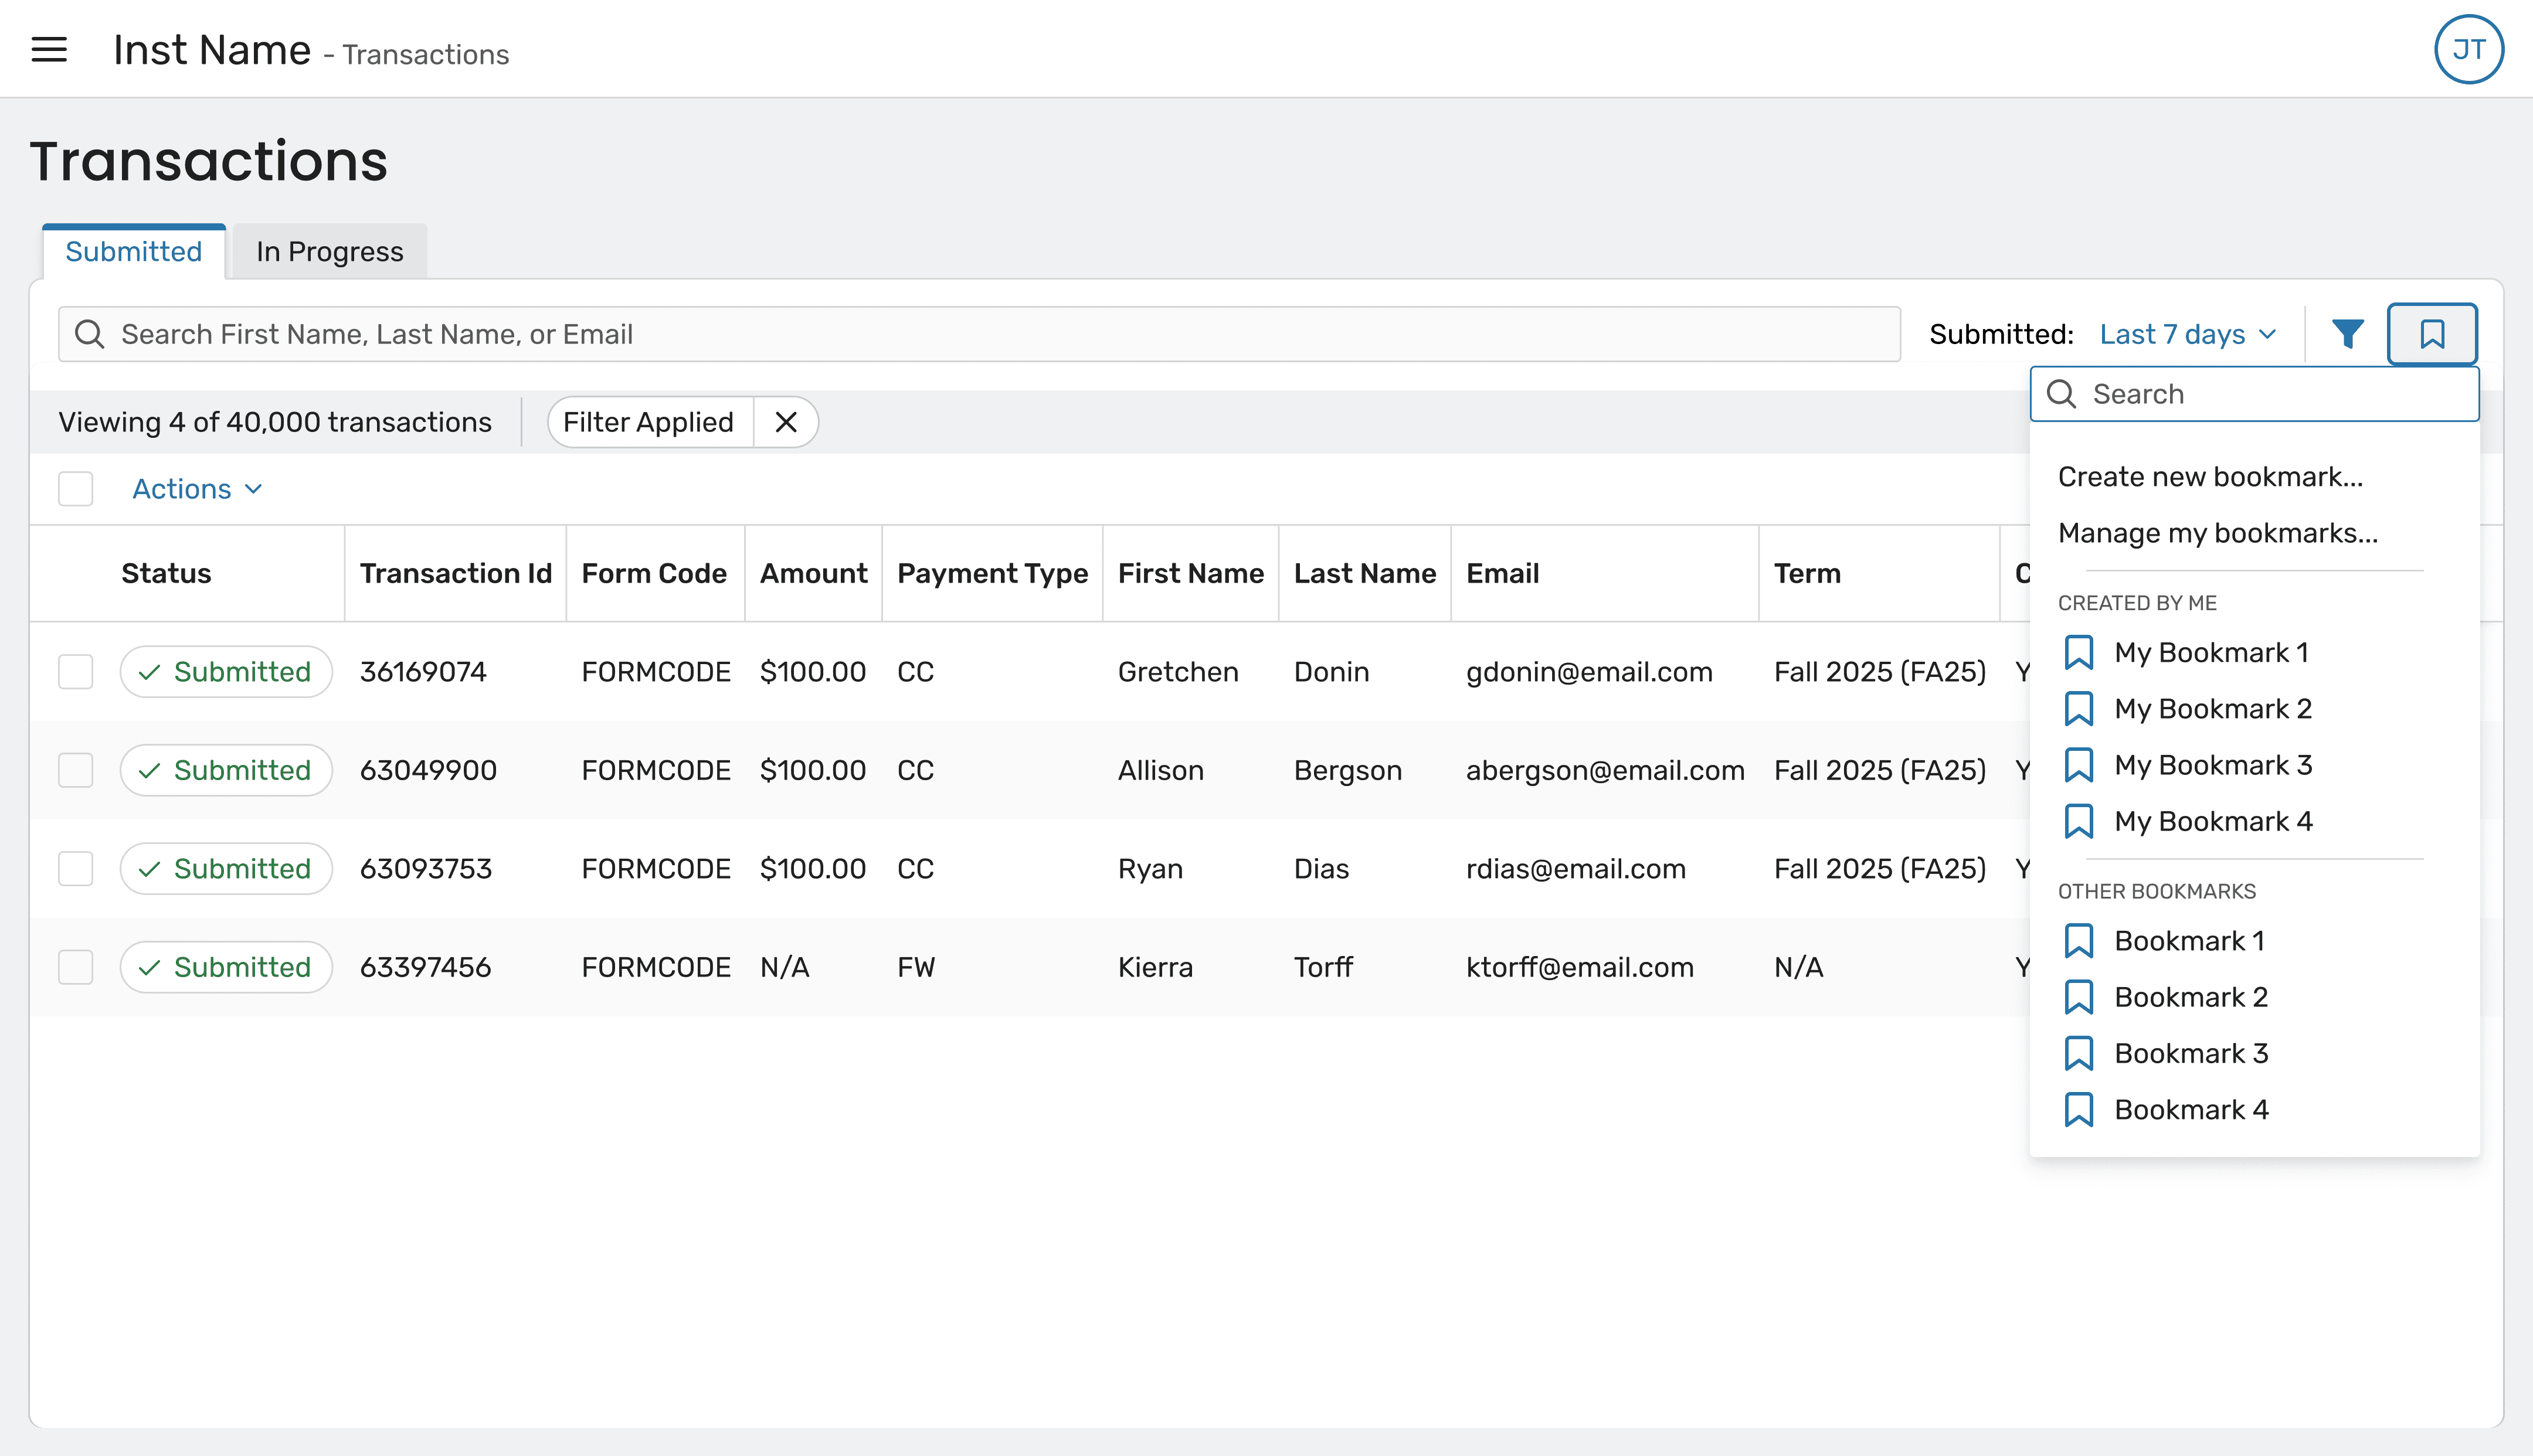Viewport: 2533px width, 1456px height.
Task: Click the Filter Applied chip
Action: point(648,422)
